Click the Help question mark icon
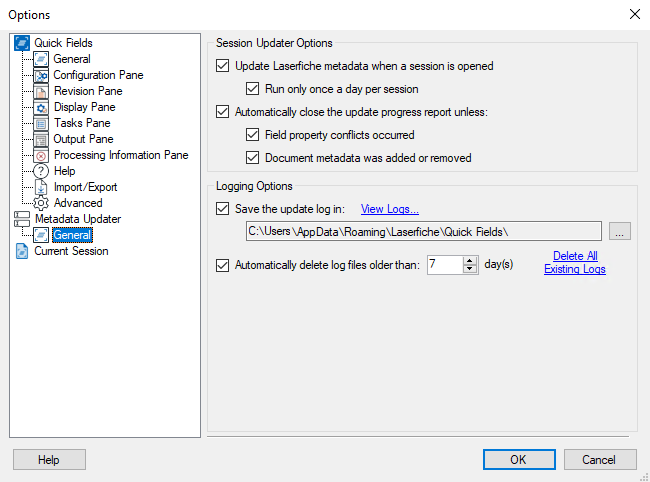Image resolution: width=650 pixels, height=482 pixels. (41, 171)
